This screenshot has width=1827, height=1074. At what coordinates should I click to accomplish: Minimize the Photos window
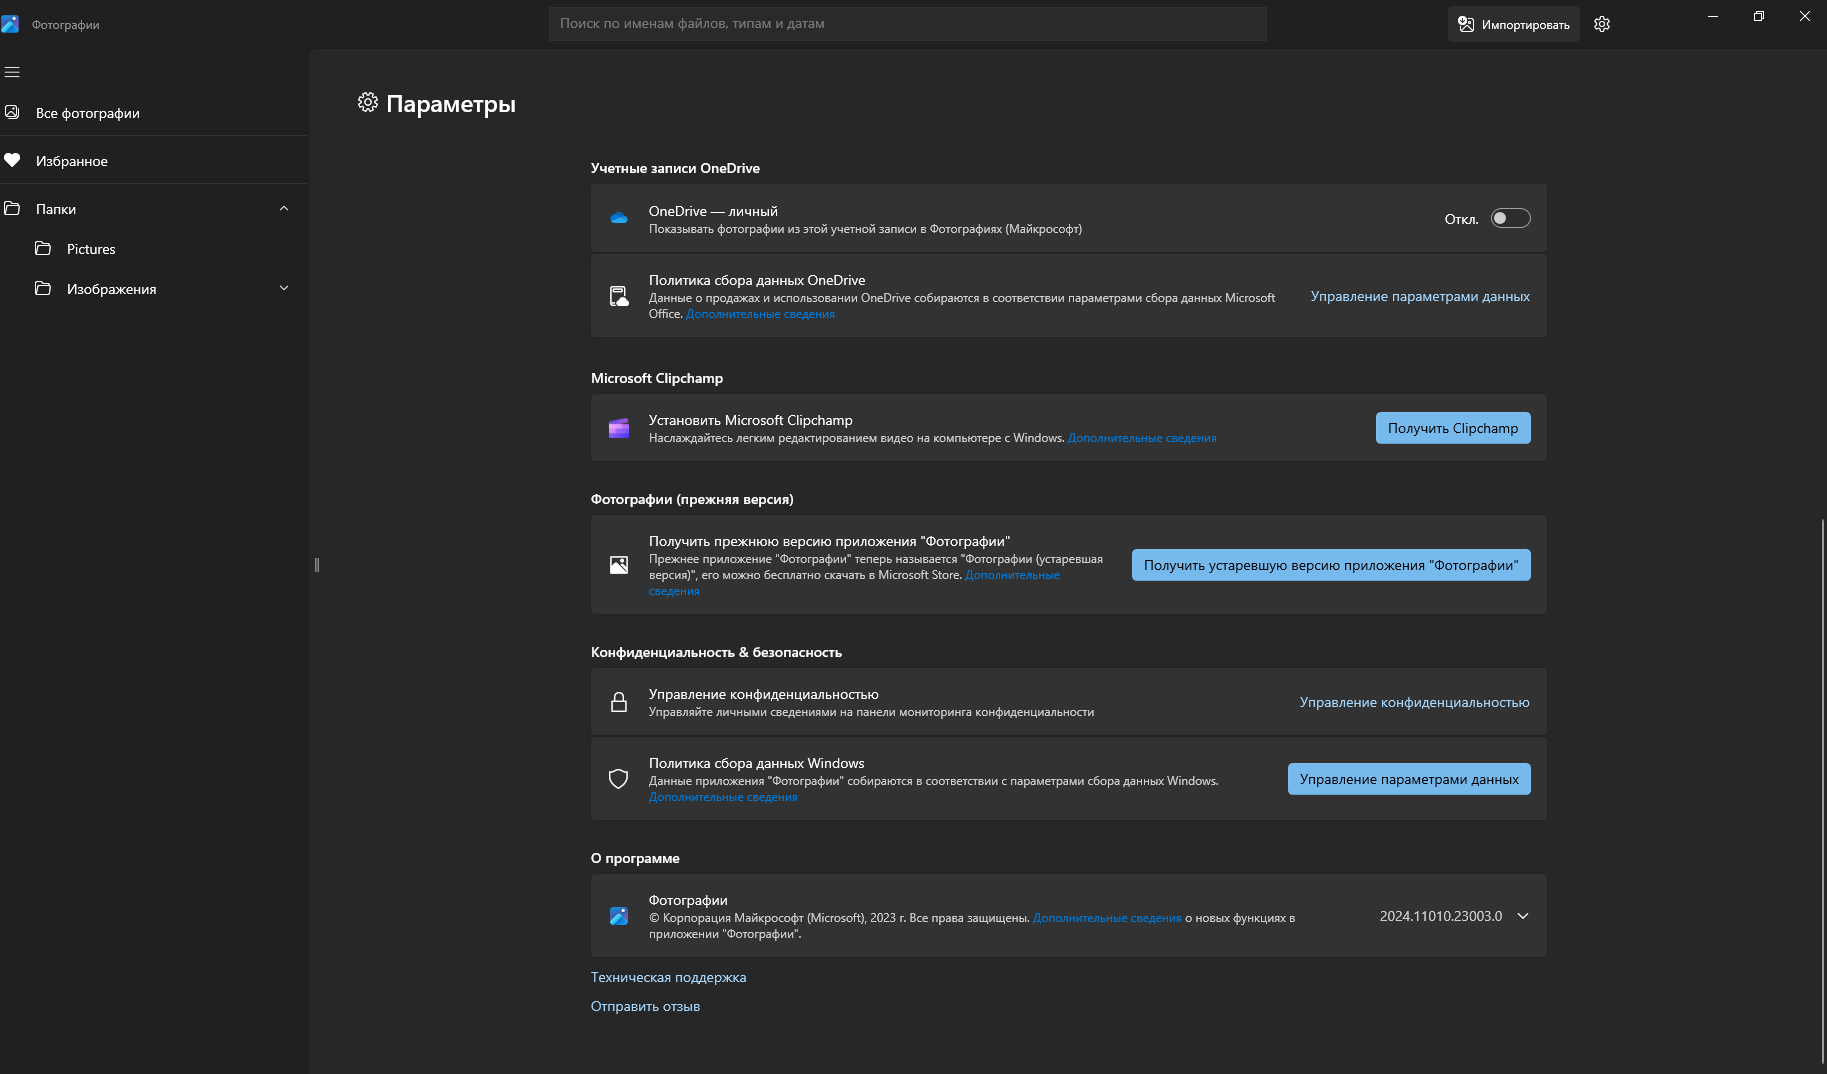pos(1713,16)
